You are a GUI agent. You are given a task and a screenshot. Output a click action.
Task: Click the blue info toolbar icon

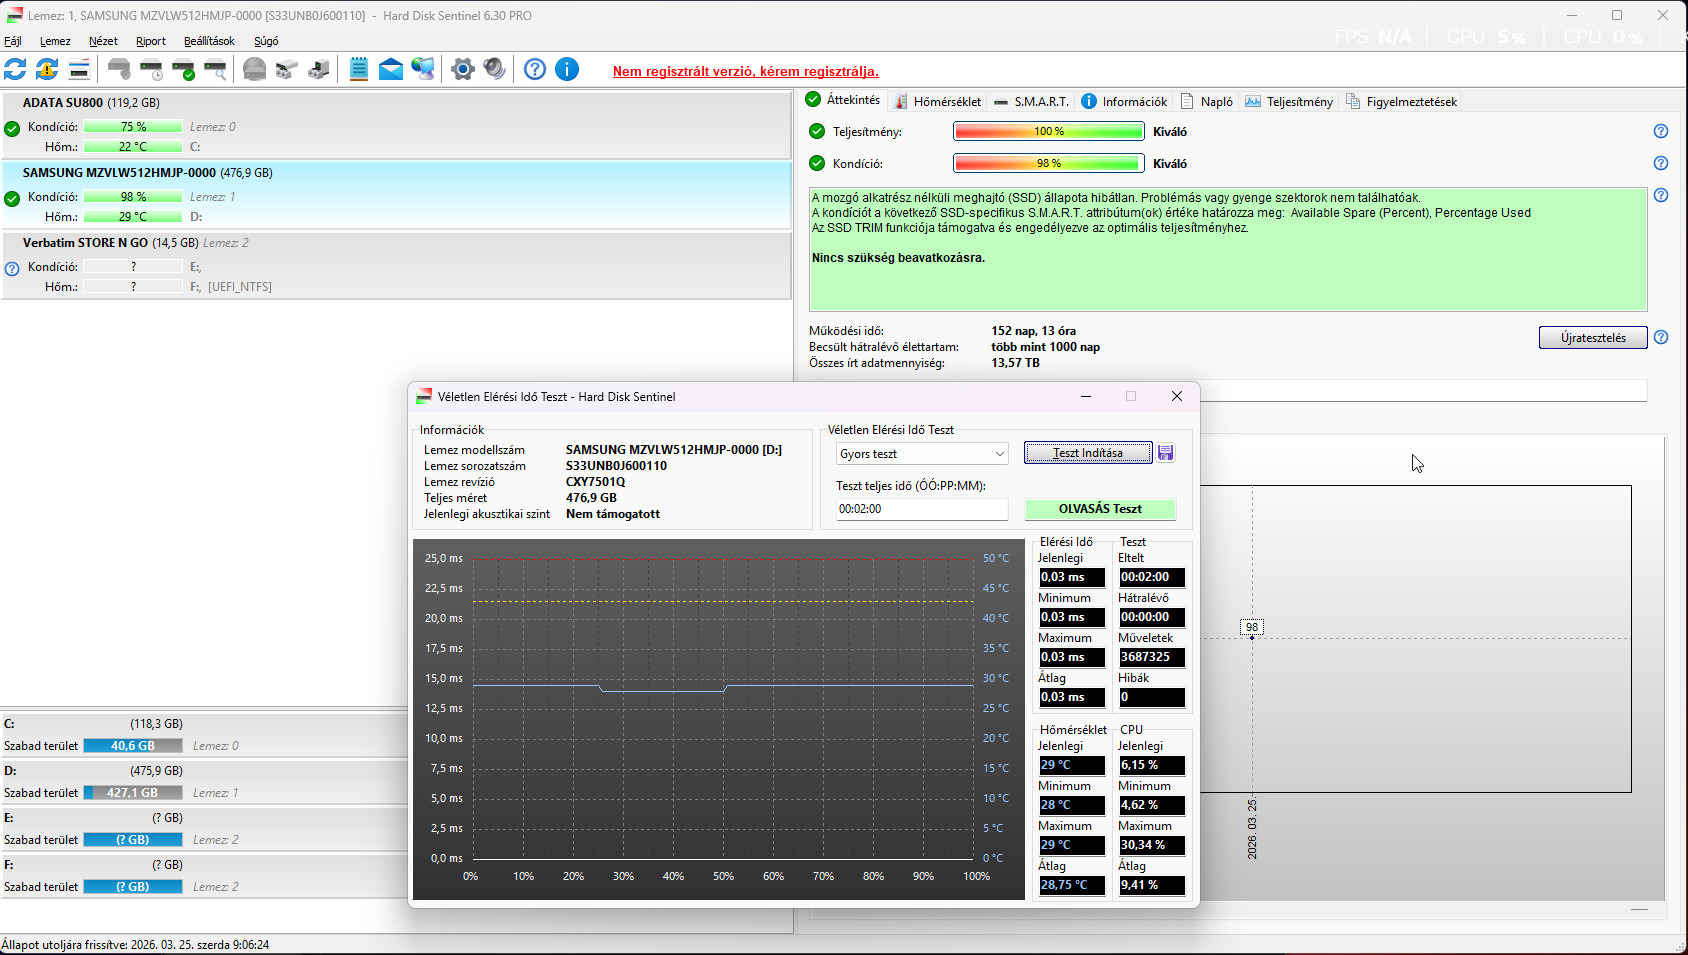[567, 69]
